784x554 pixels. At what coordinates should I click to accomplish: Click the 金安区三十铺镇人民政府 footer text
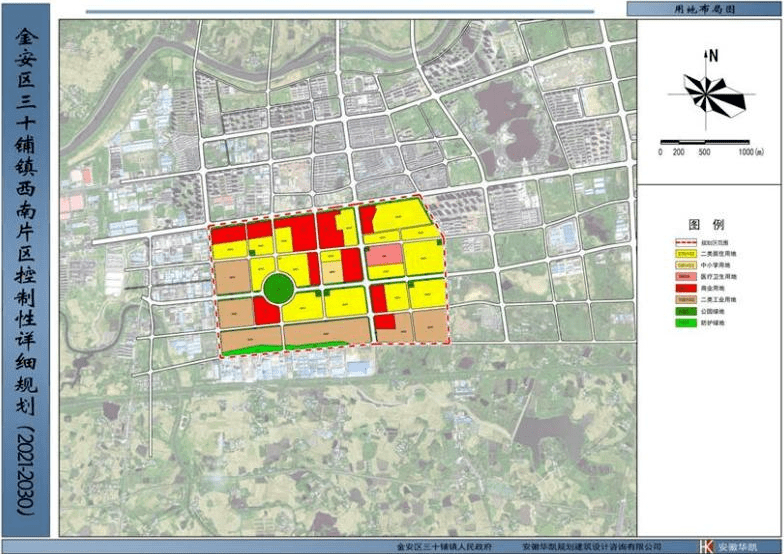(x=441, y=546)
